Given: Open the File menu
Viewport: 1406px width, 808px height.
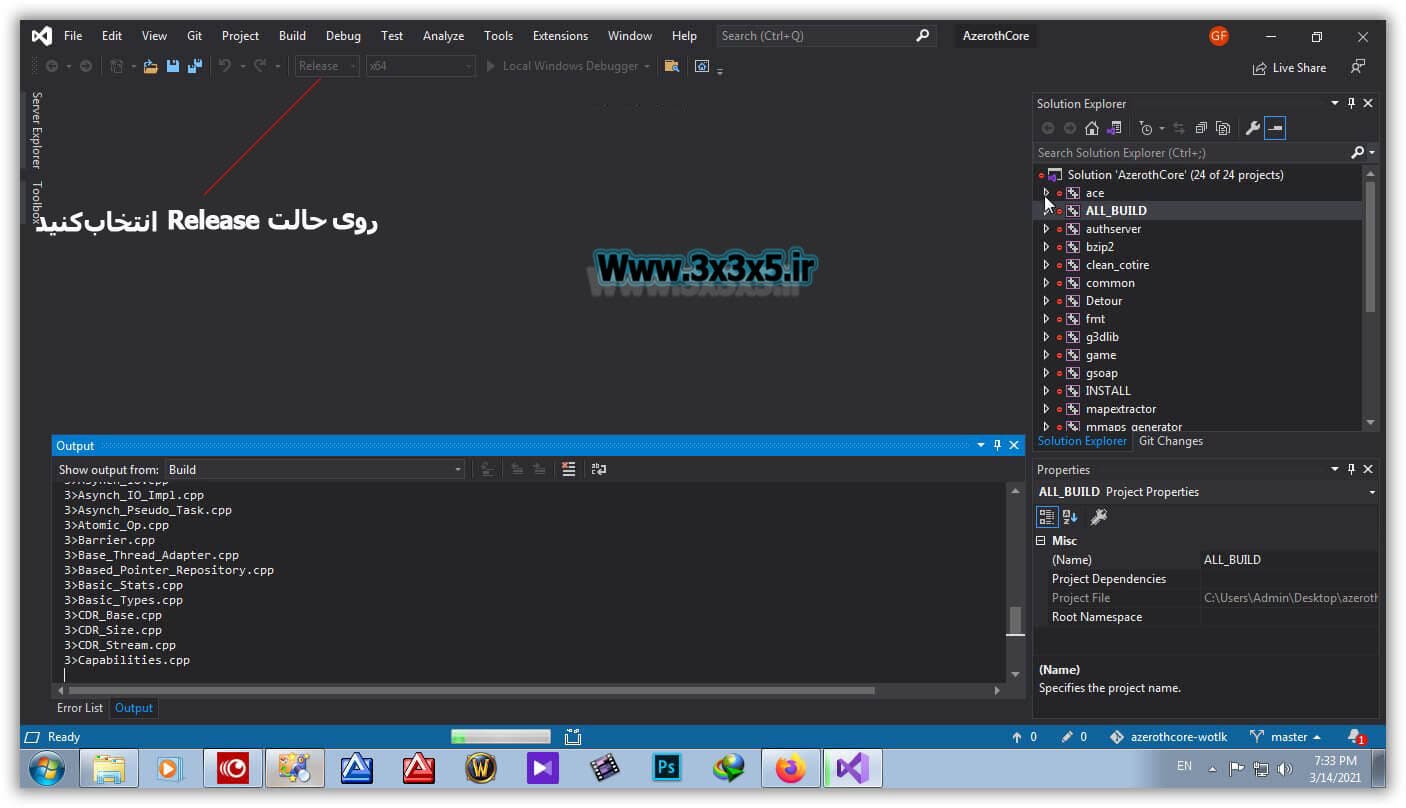Looking at the screenshot, I should [73, 36].
